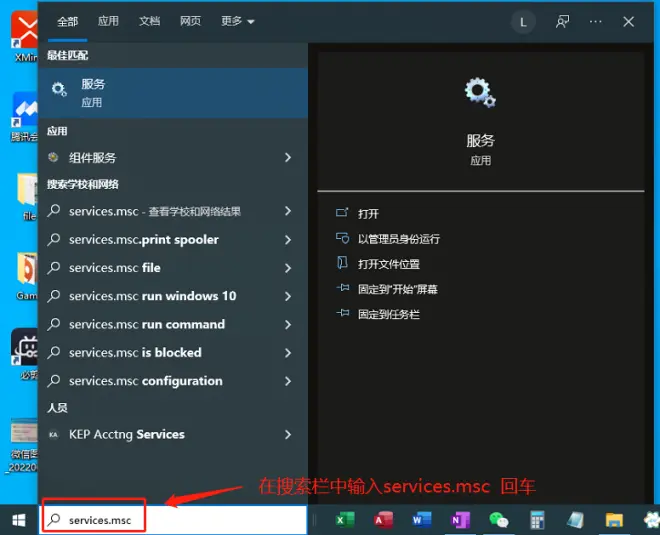Click the L user account avatar

point(523,22)
